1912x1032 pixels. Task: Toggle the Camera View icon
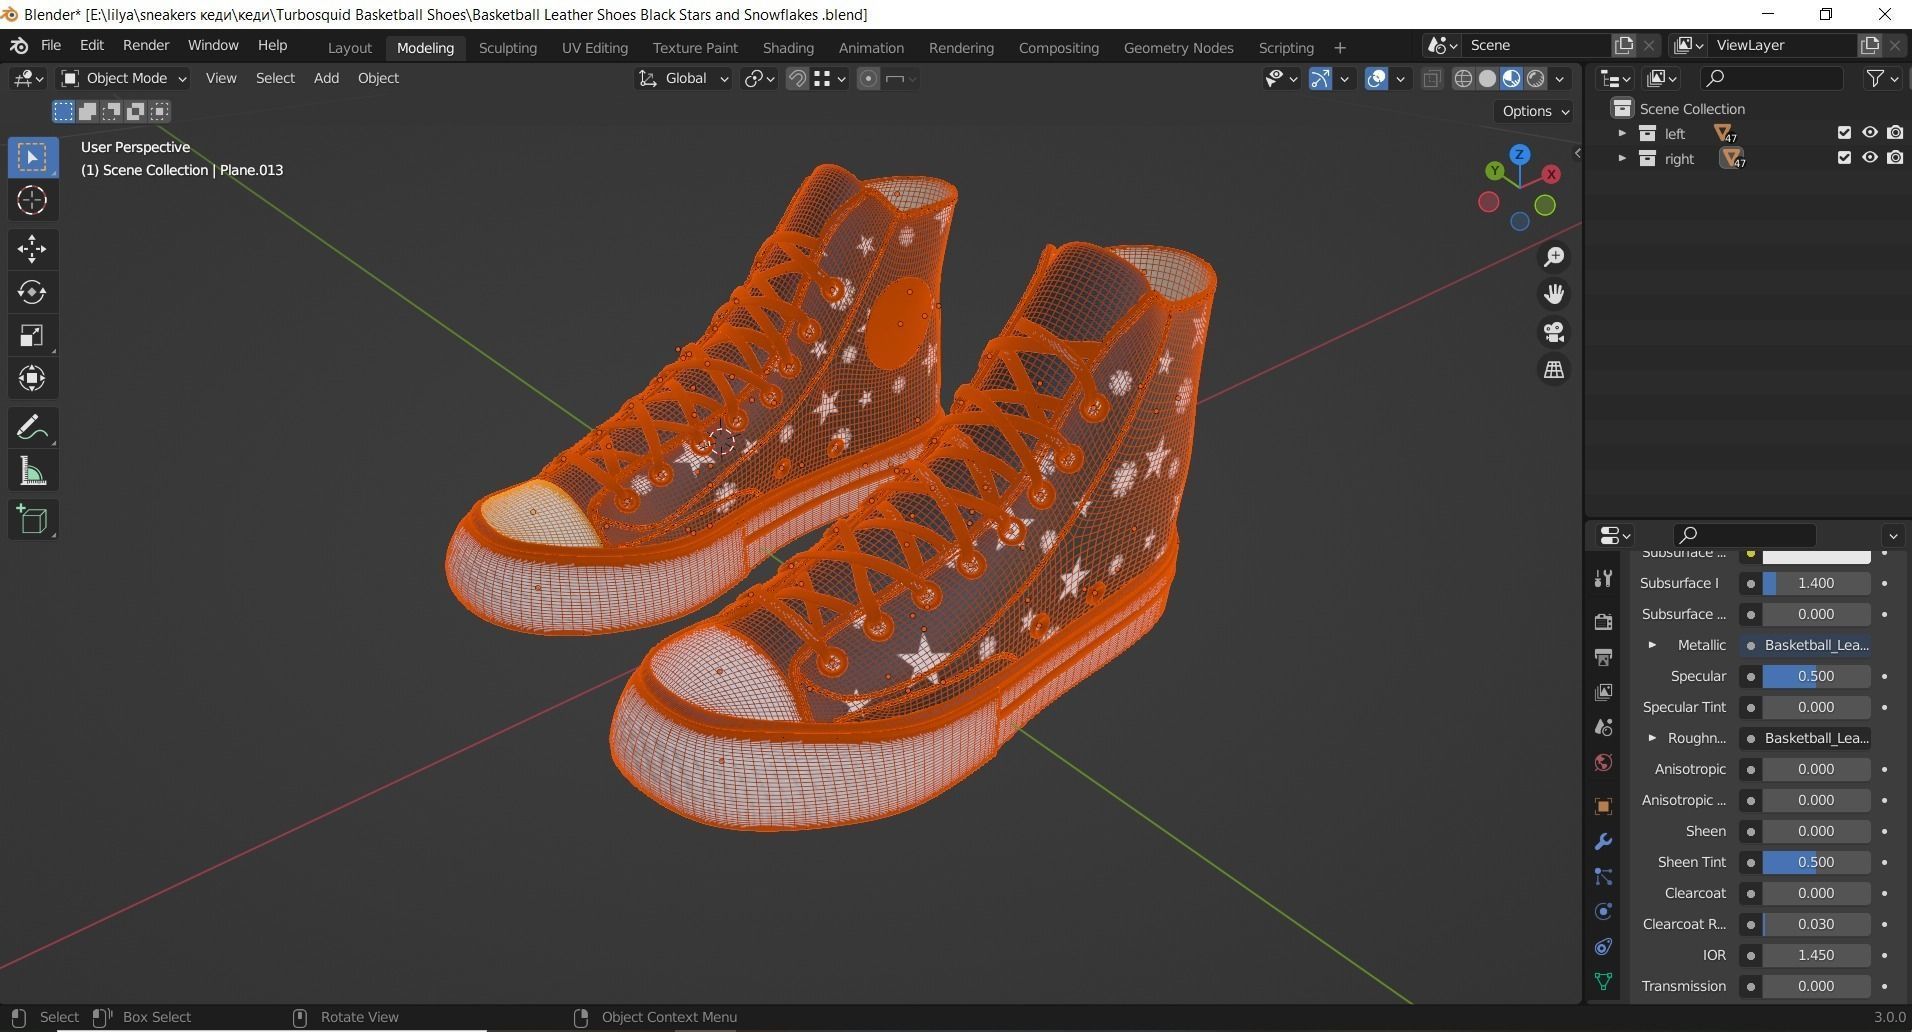pyautogui.click(x=1554, y=332)
